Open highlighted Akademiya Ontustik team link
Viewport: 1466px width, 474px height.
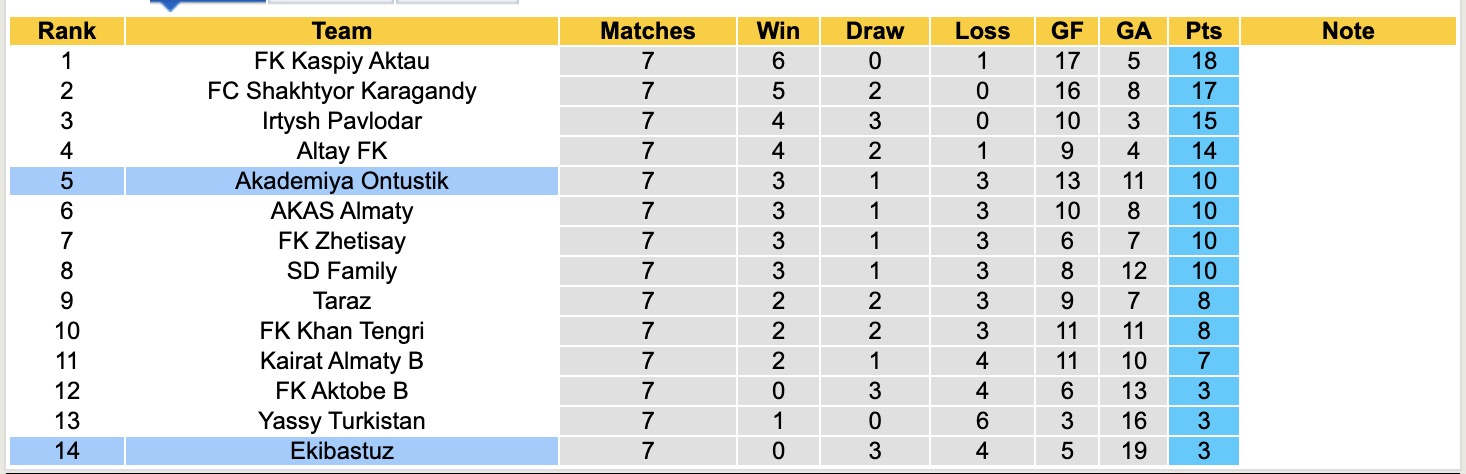pyautogui.click(x=341, y=181)
